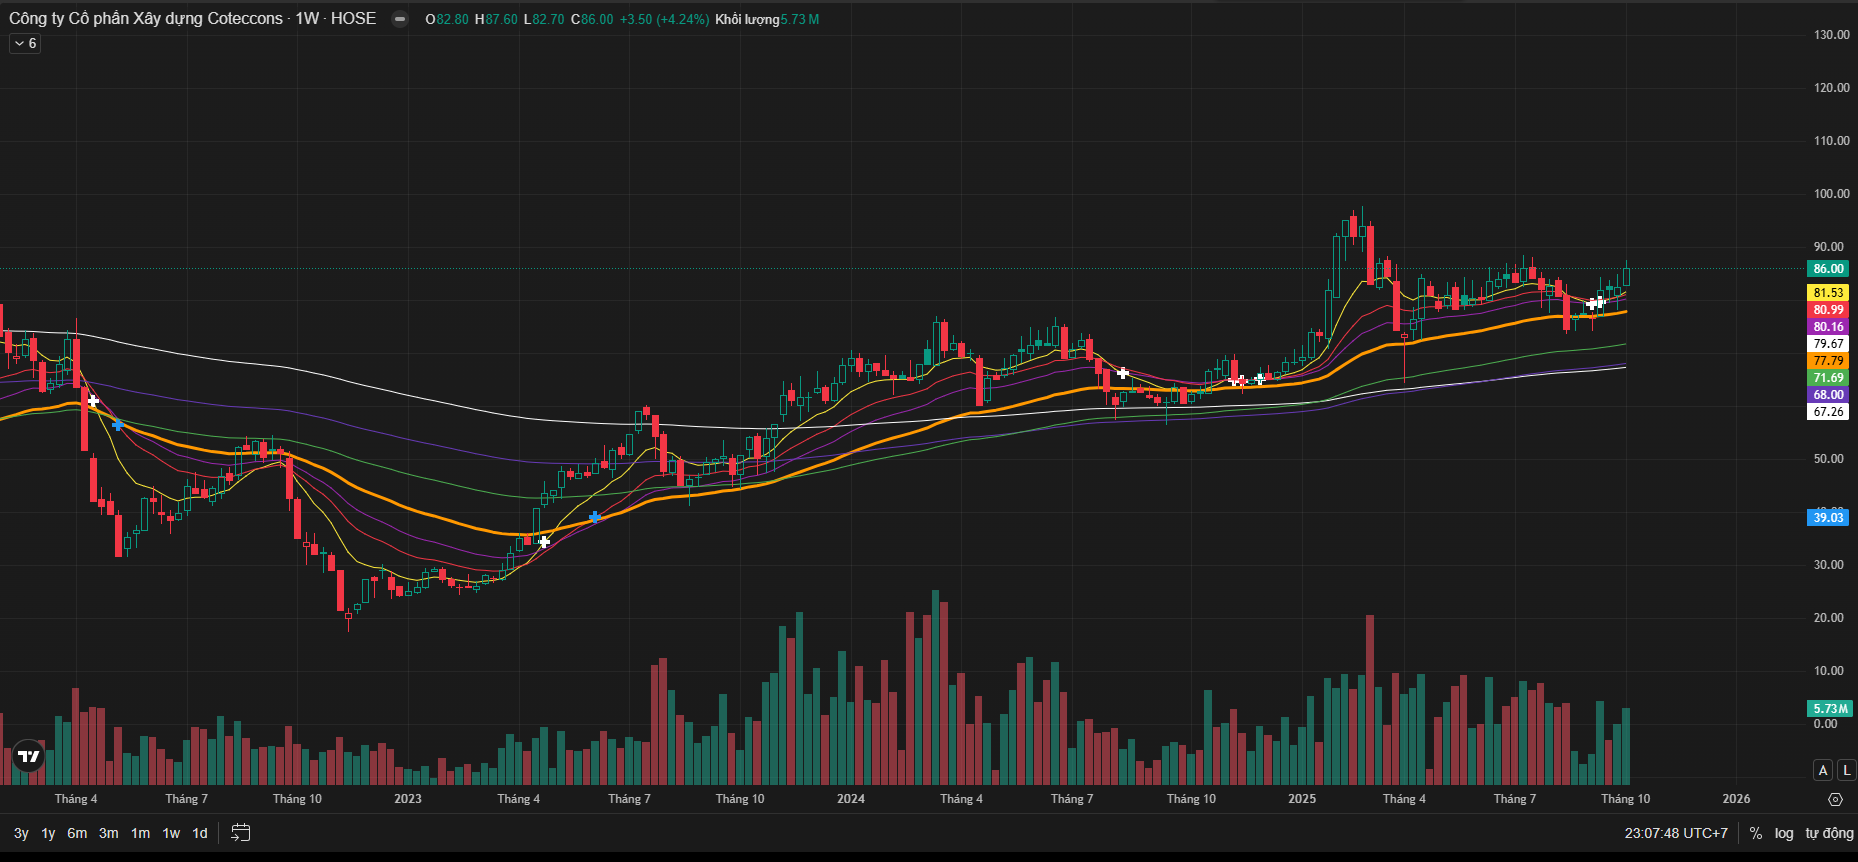Click orange moving average label 77.79
1858x862 pixels.
(x=1829, y=361)
